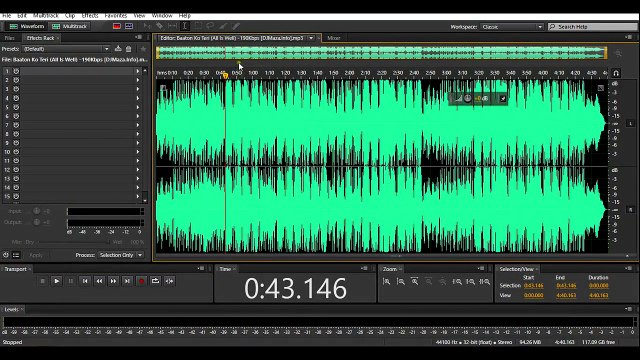Show the Spectral Frequency Display

(117, 26)
